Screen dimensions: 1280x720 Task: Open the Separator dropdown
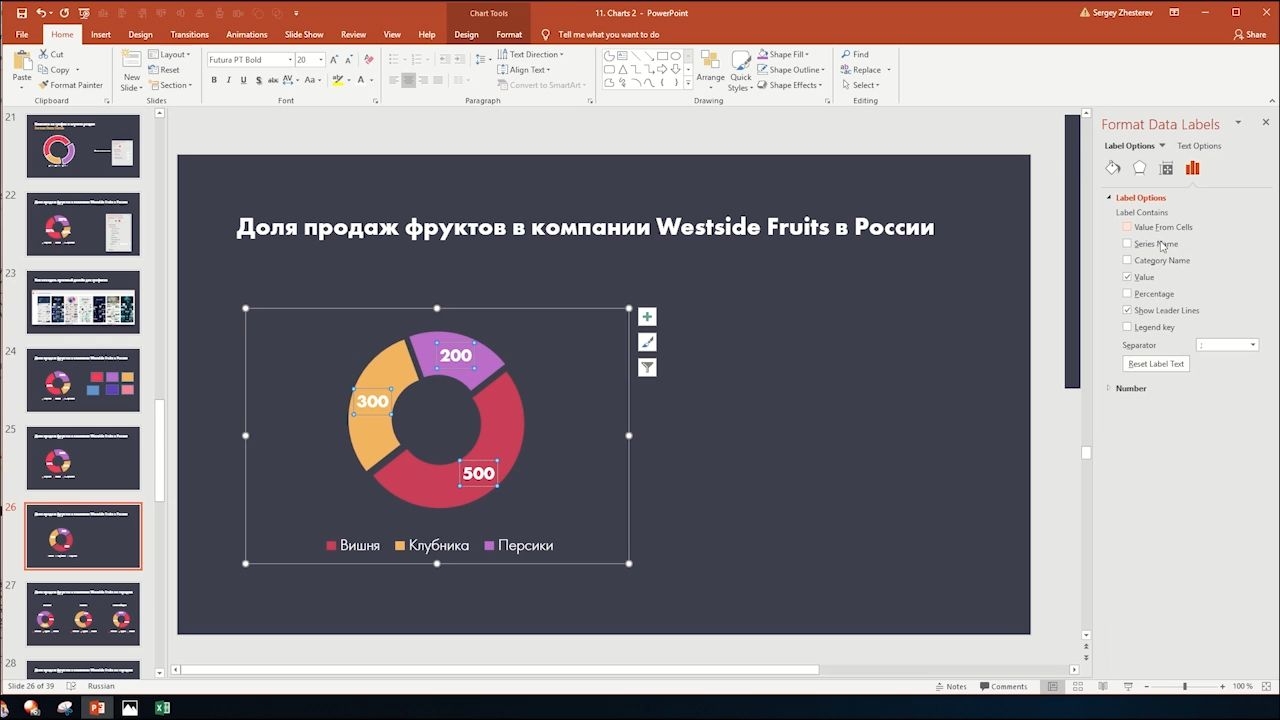click(1227, 345)
